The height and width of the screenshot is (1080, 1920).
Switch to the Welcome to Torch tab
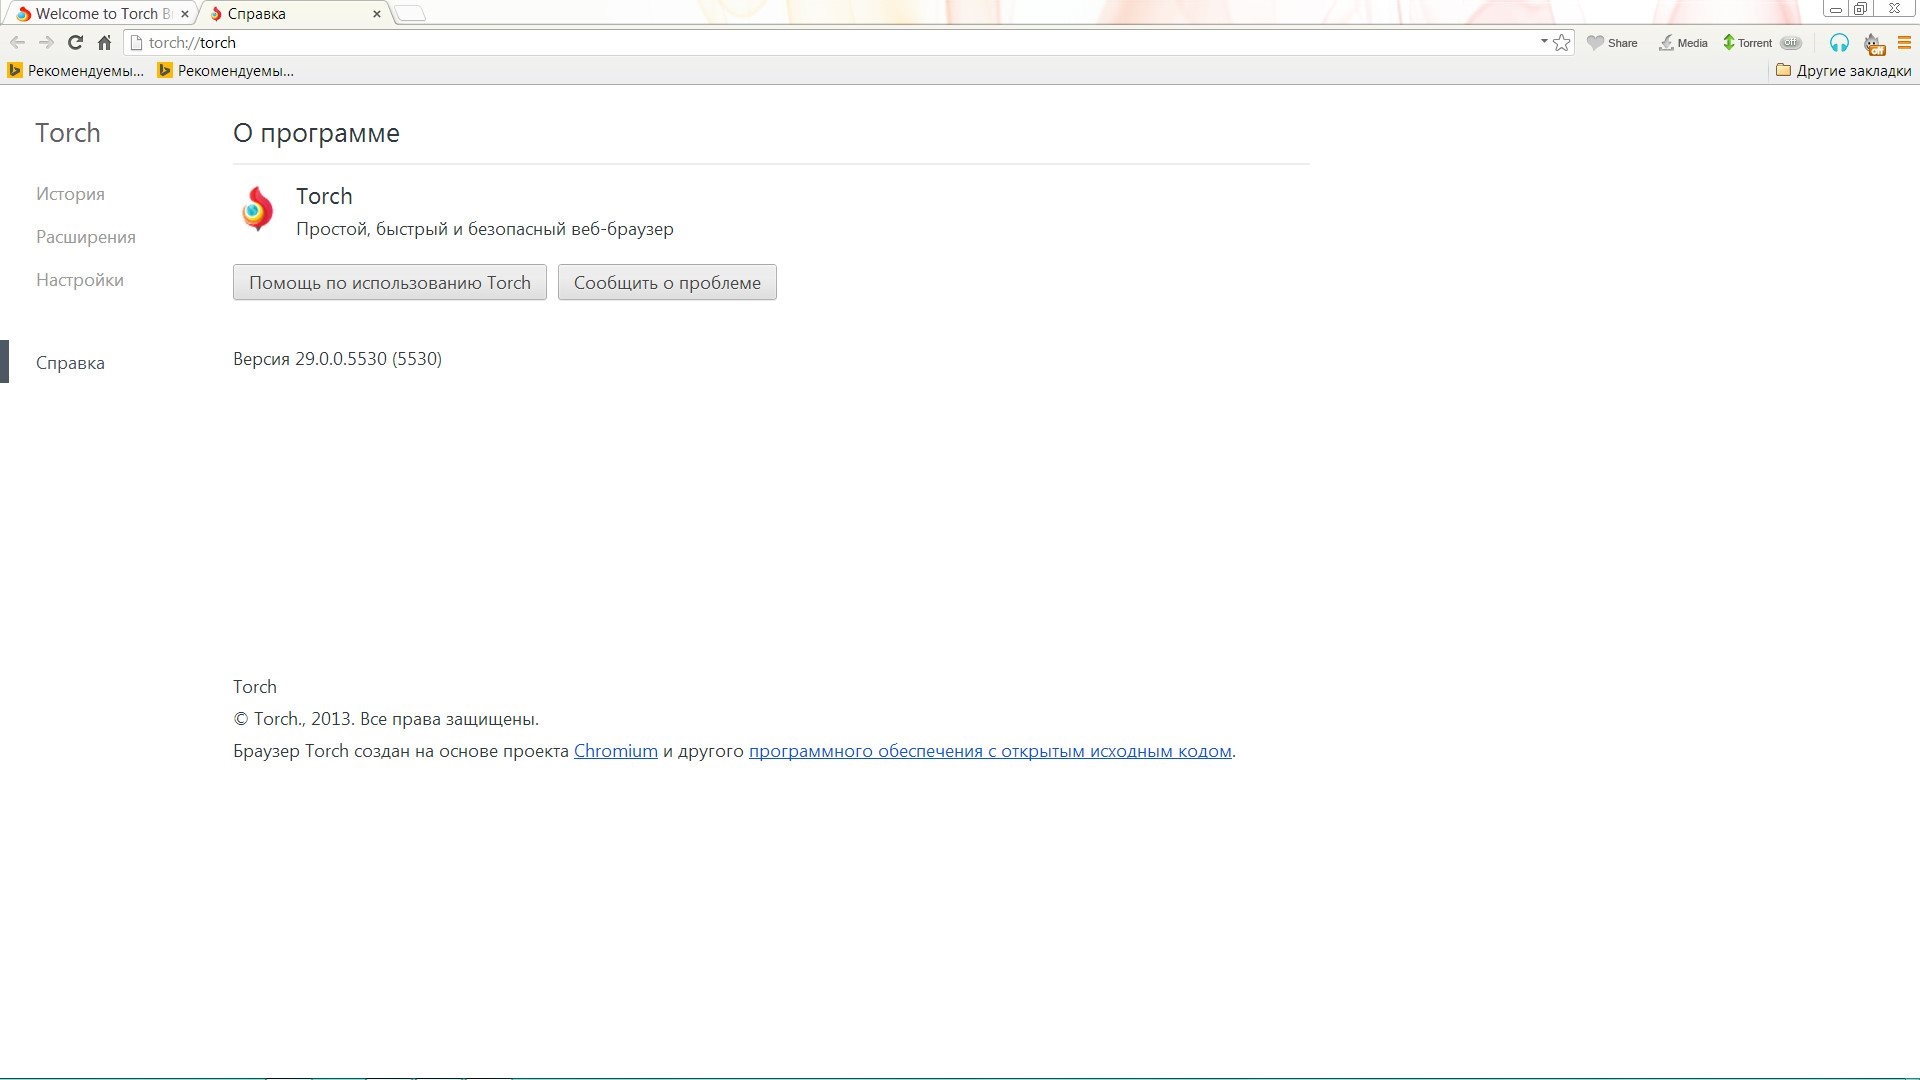100,14
